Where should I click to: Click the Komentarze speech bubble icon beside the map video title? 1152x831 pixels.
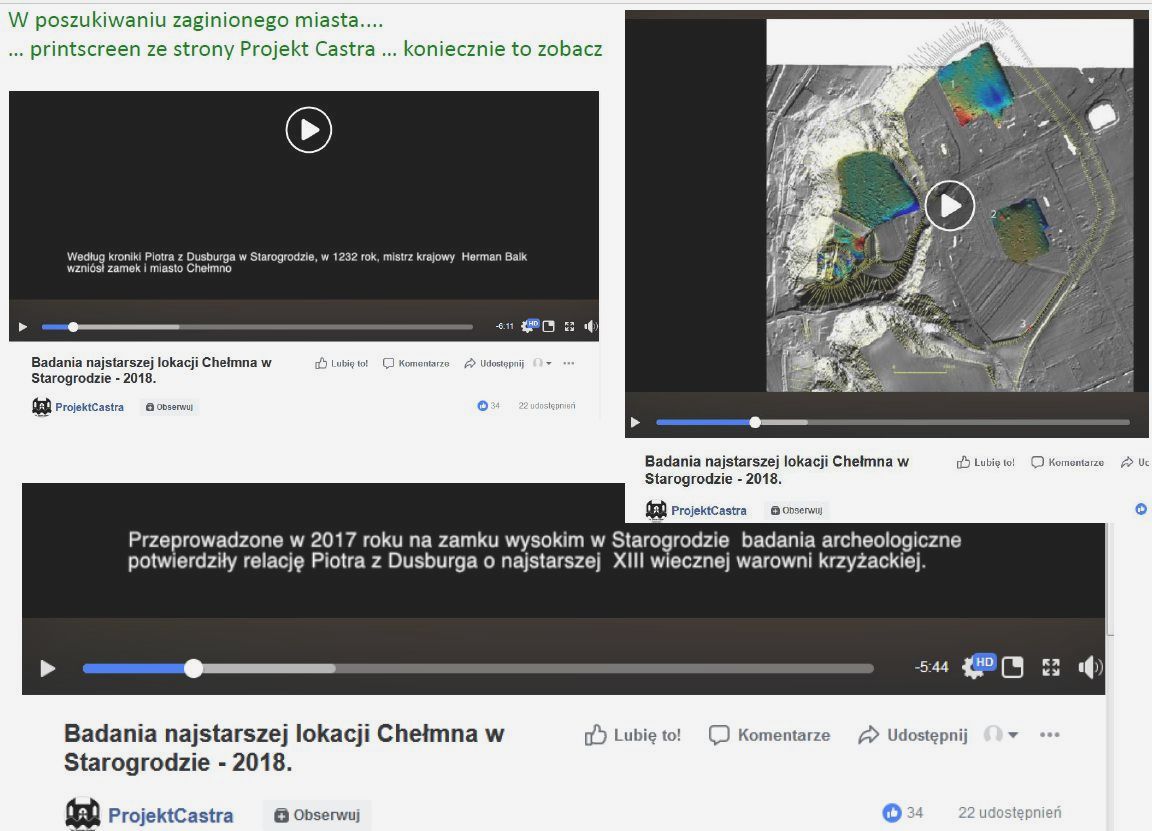pos(1037,462)
